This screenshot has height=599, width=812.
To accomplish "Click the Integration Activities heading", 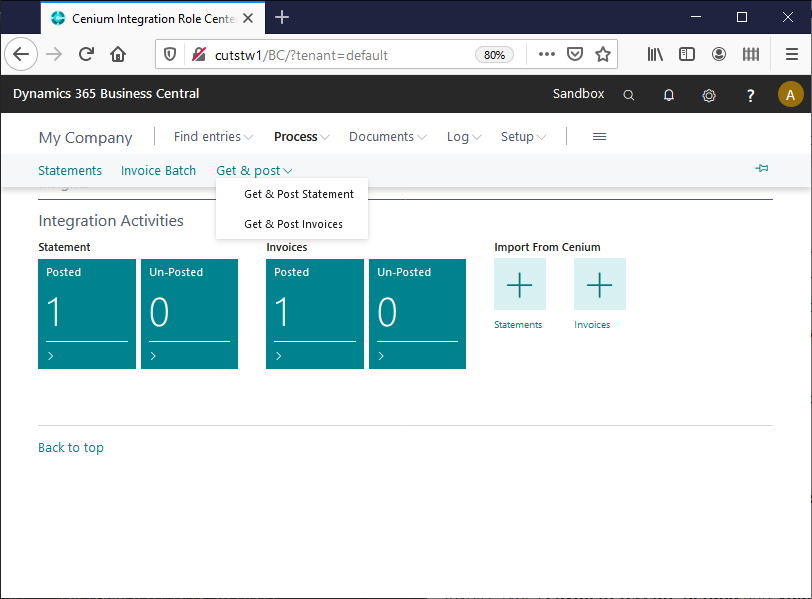I will [x=111, y=221].
